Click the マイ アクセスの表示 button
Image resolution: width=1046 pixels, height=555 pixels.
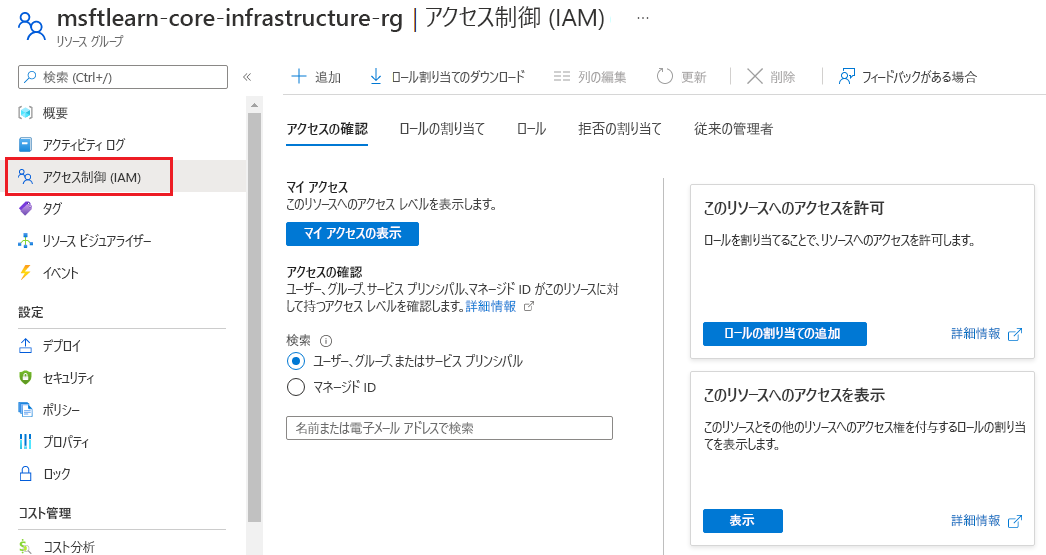tap(352, 233)
